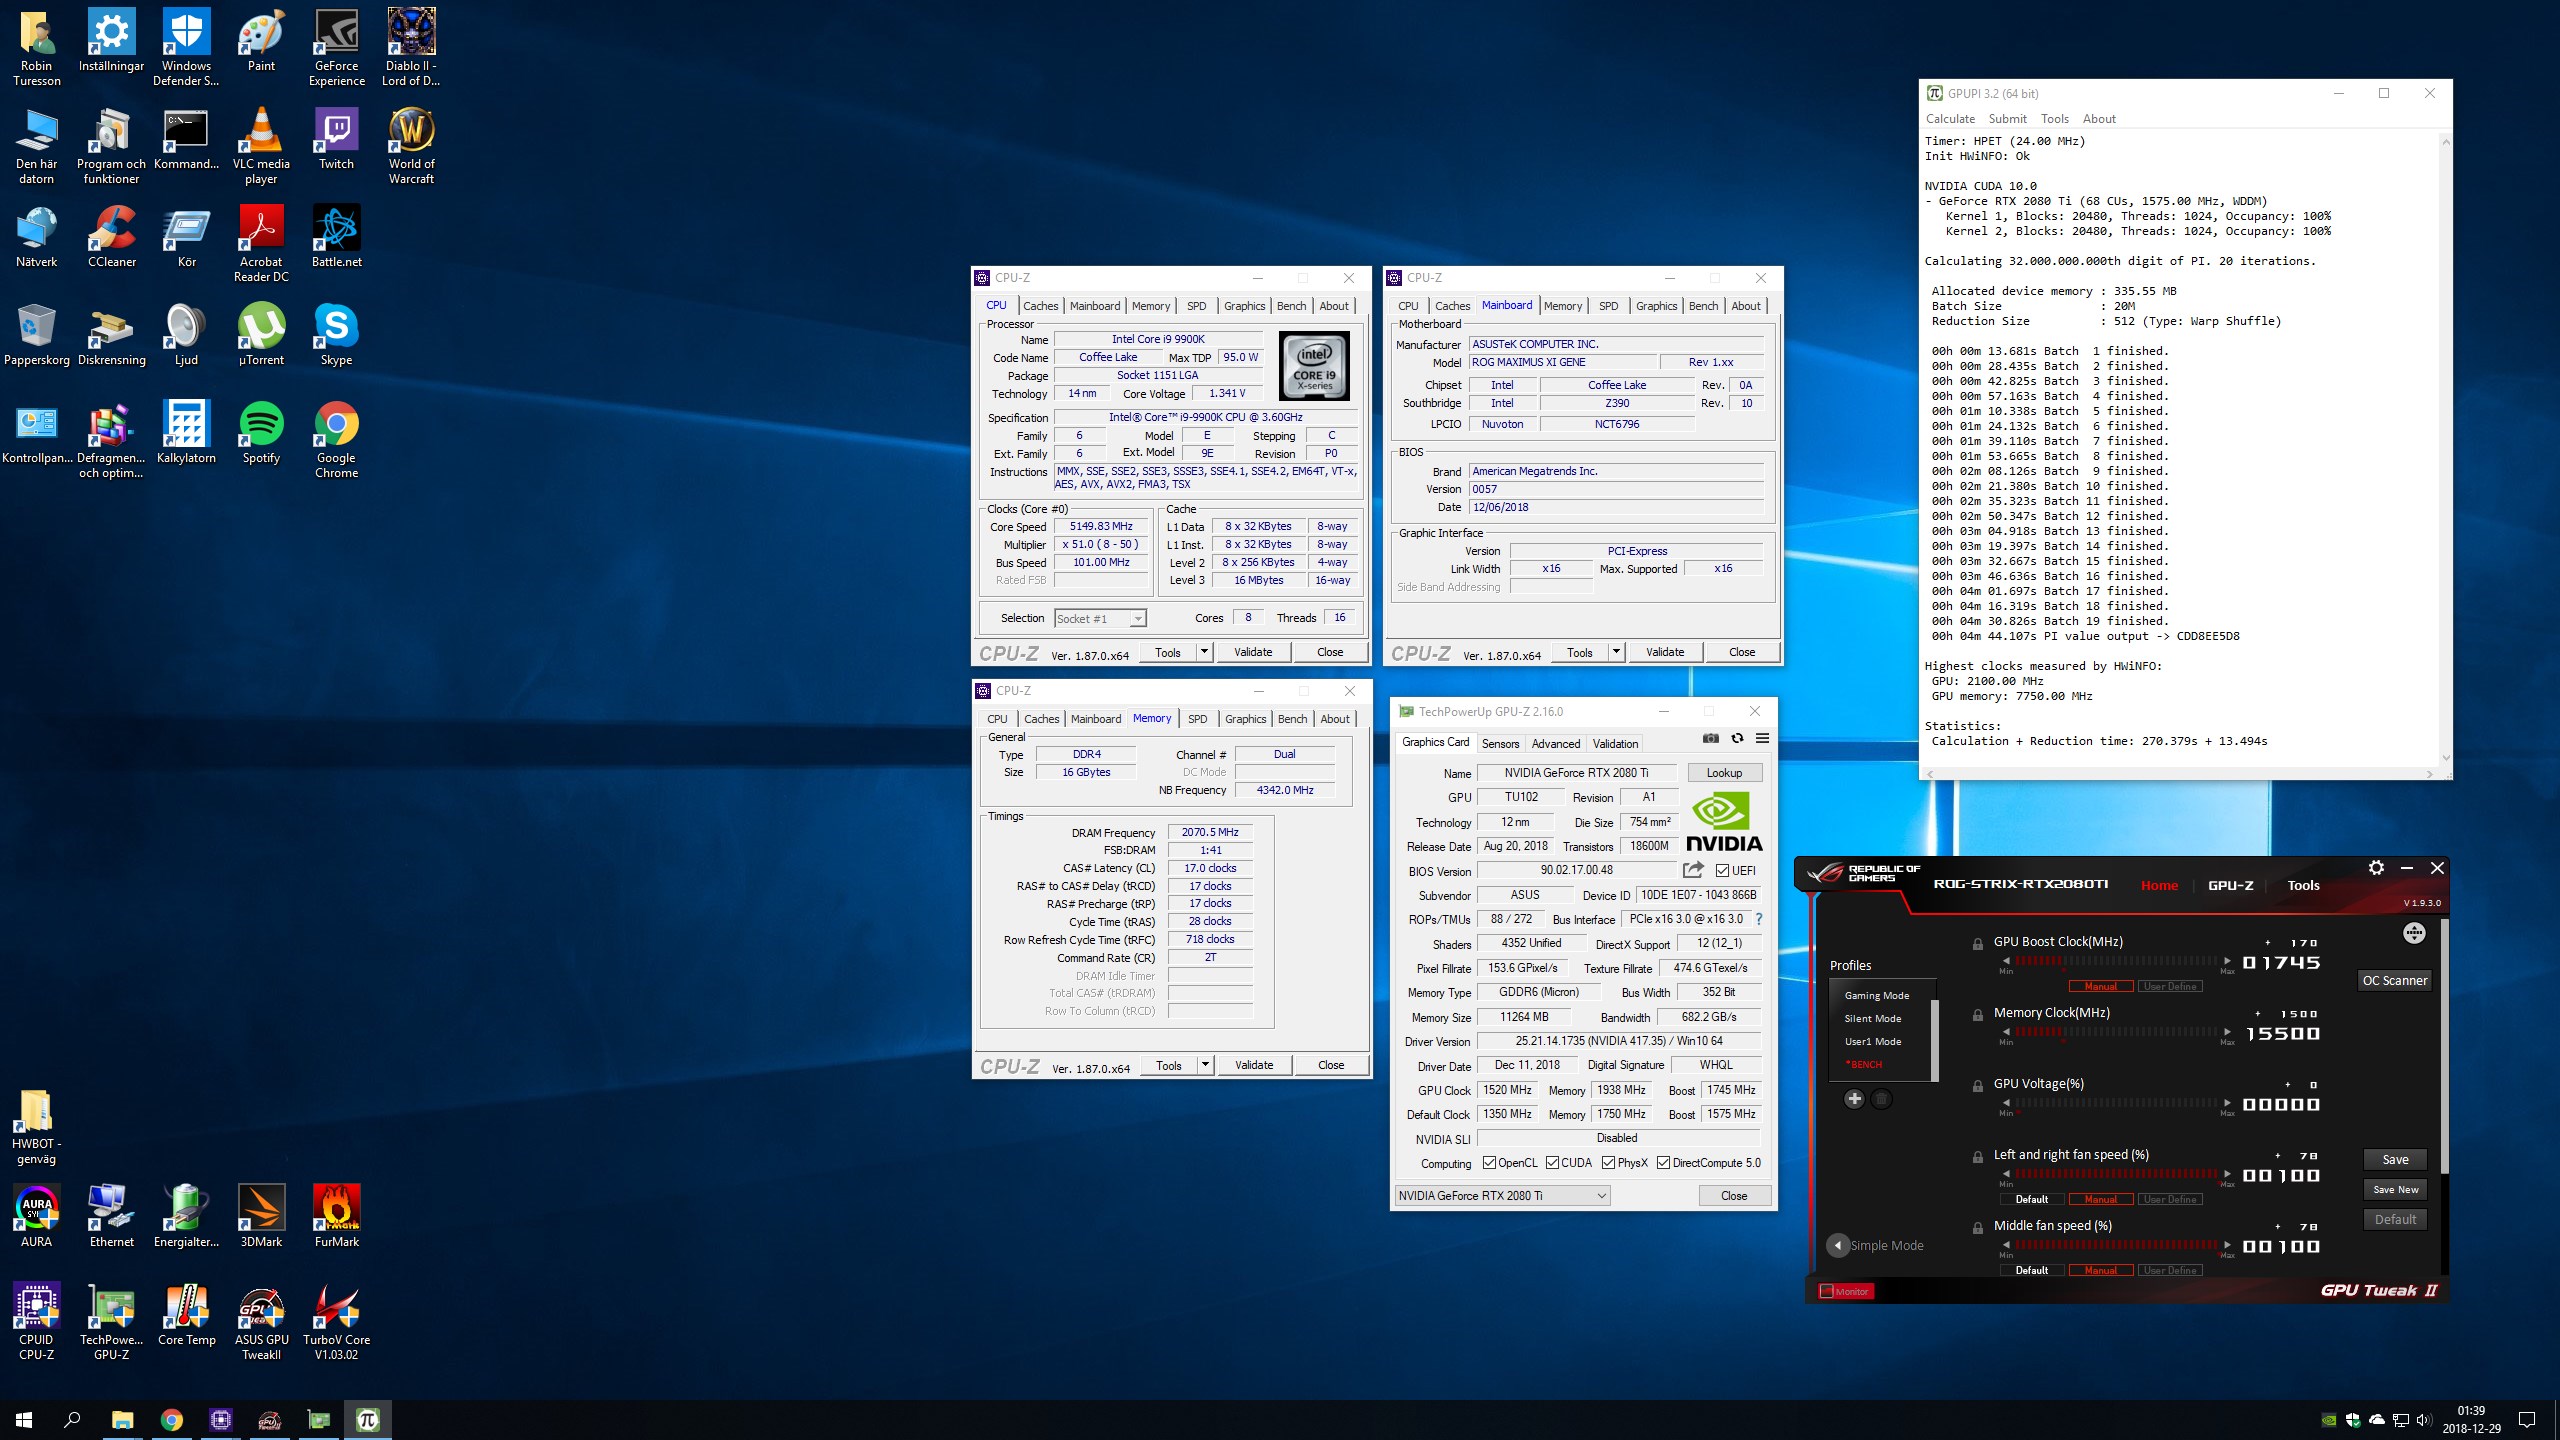2560x1440 pixels.
Task: Open Tools dropdown arrow in CPU-Z Mainboard window
Action: click(x=1616, y=652)
